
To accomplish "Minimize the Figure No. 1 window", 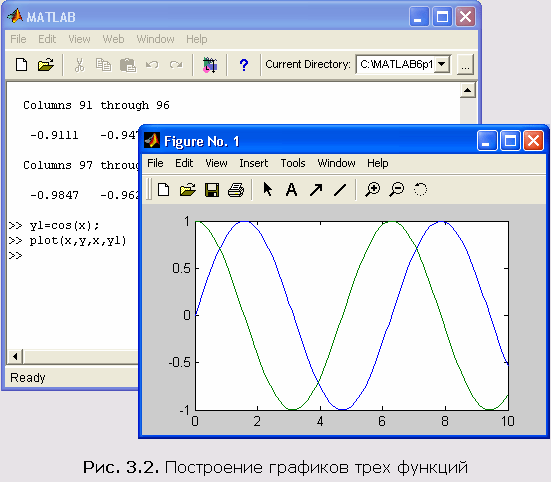I will (x=487, y=141).
